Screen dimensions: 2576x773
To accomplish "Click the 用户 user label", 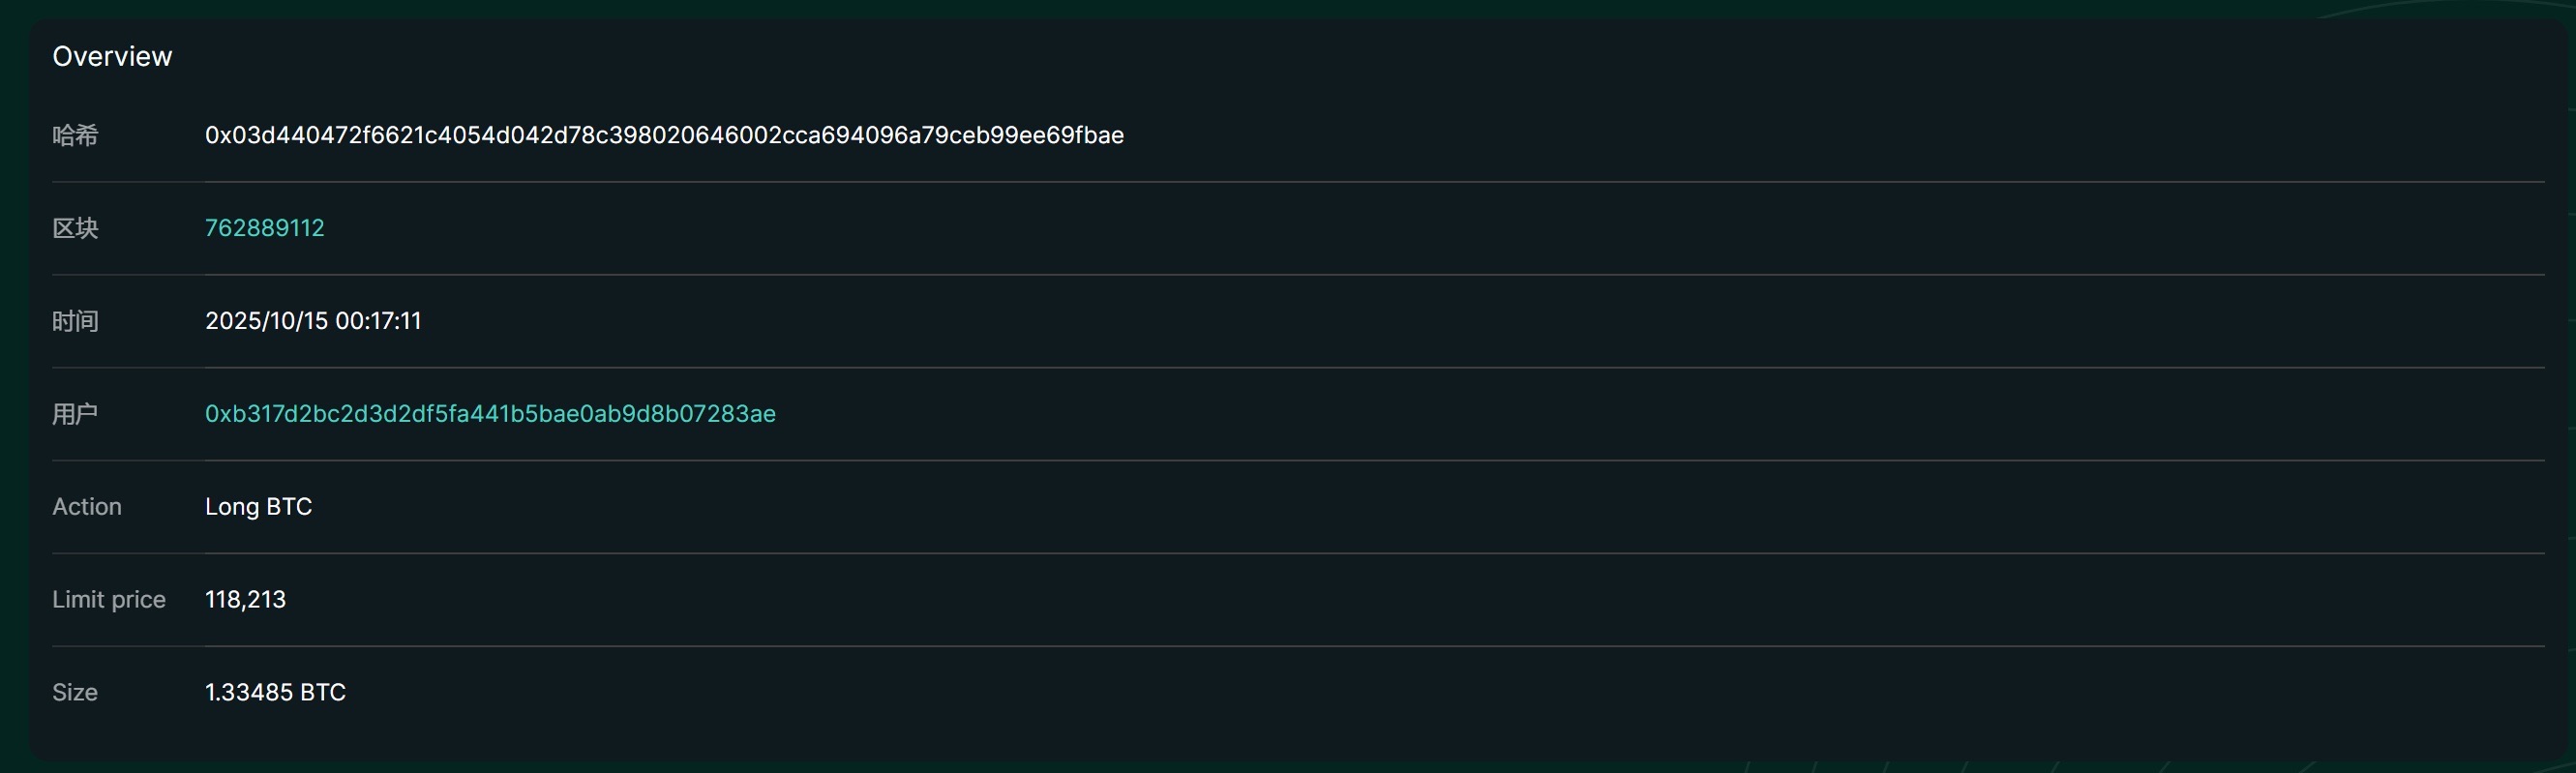I will (x=75, y=414).
